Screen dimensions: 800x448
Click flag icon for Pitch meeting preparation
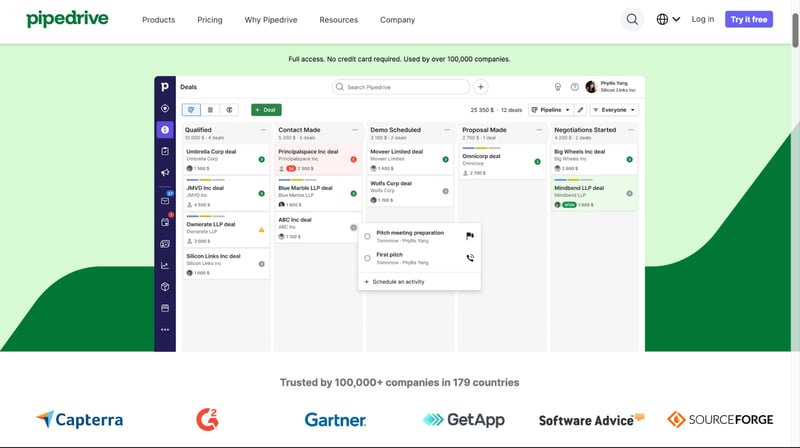tap(470, 236)
